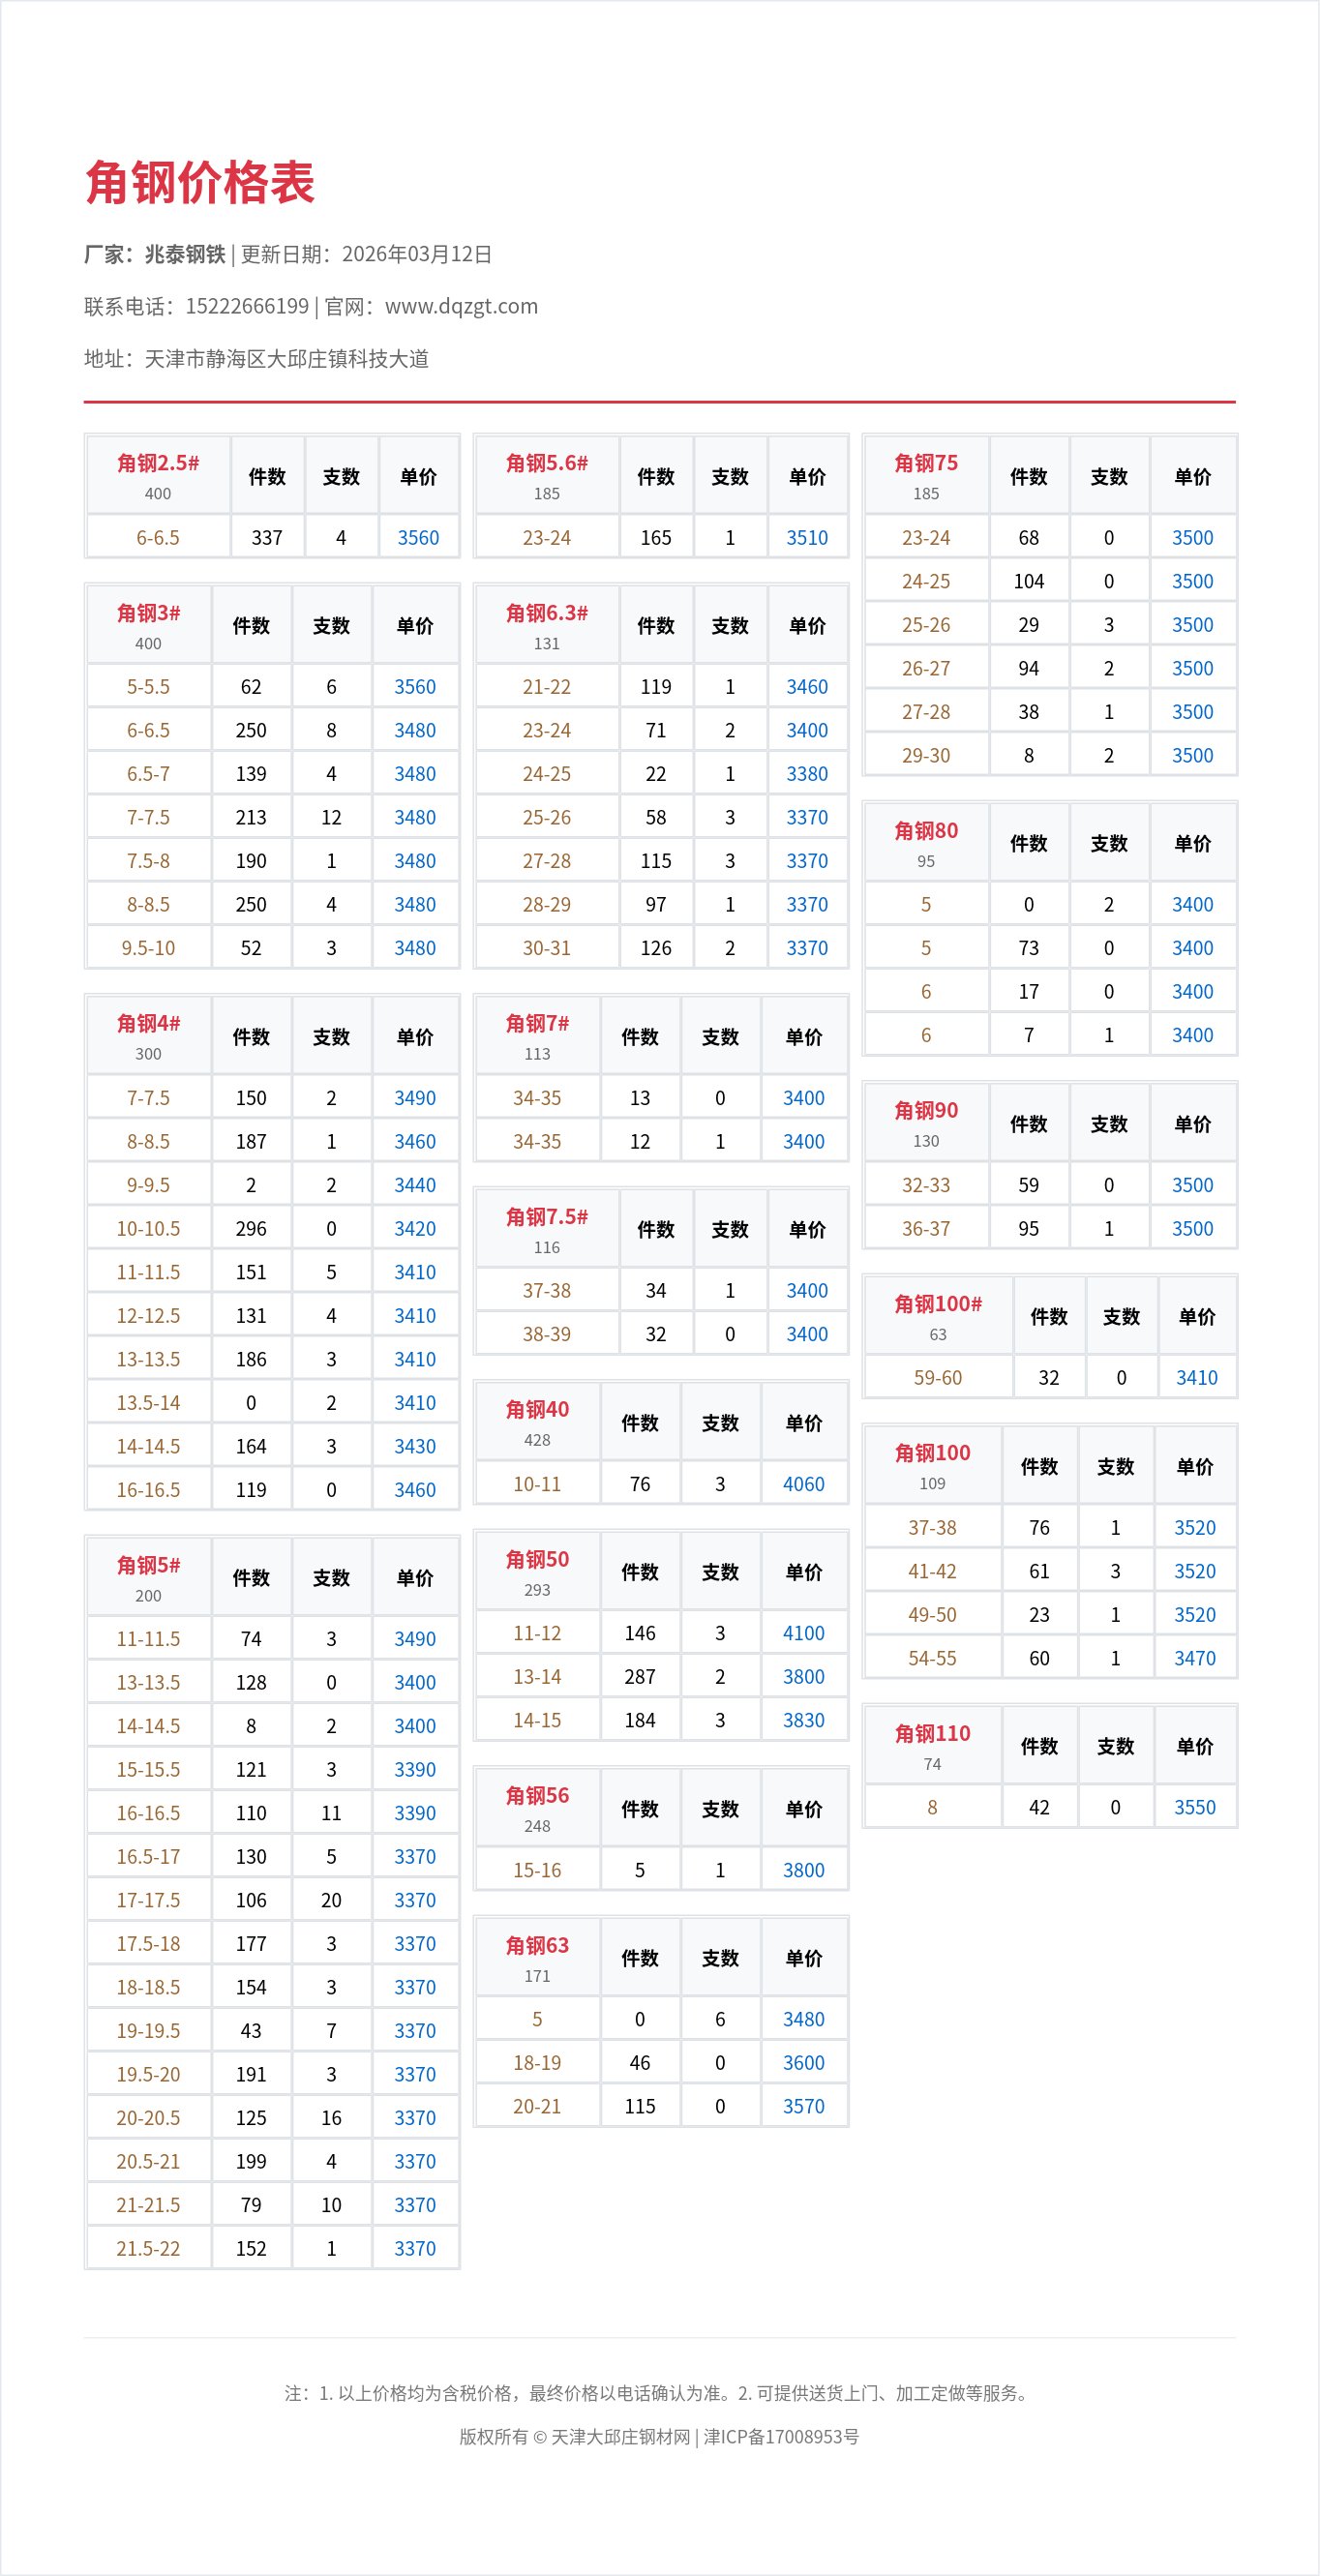
Task: Select 支数 value 20 in 角钢5# 17-17.5 row
Action: [331, 1900]
